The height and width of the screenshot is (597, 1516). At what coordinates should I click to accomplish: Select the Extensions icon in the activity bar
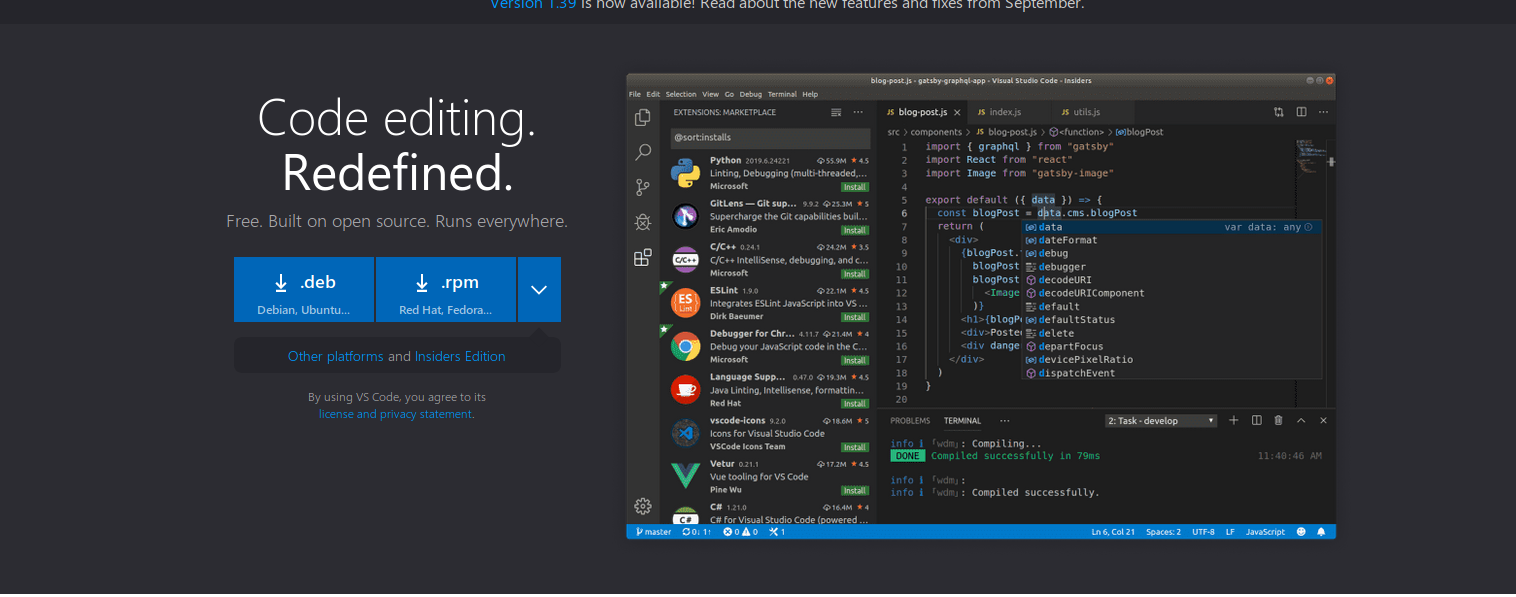643,257
